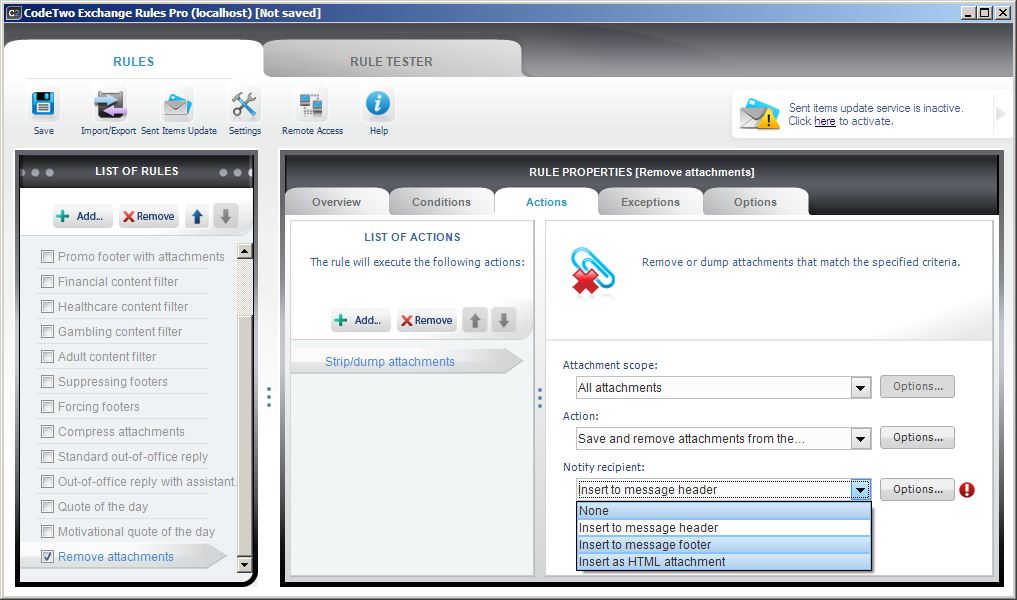Click the app icon in title bar
The width and height of the screenshot is (1017, 600).
tap(13, 13)
